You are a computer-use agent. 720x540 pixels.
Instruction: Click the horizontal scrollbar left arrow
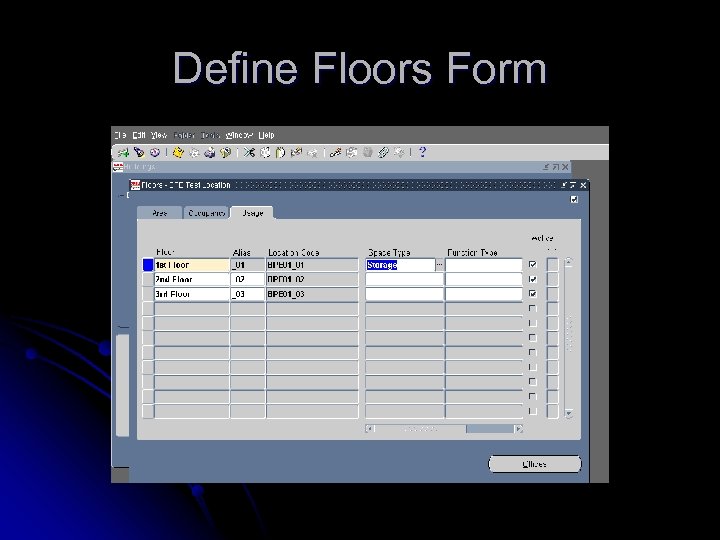pyautogui.click(x=370, y=429)
